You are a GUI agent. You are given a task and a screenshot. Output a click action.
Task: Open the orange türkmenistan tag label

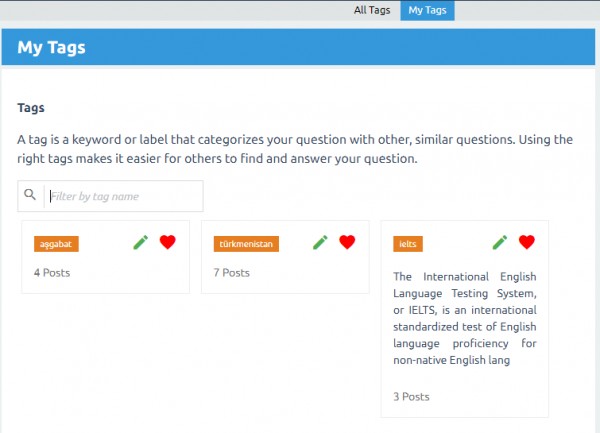point(246,244)
